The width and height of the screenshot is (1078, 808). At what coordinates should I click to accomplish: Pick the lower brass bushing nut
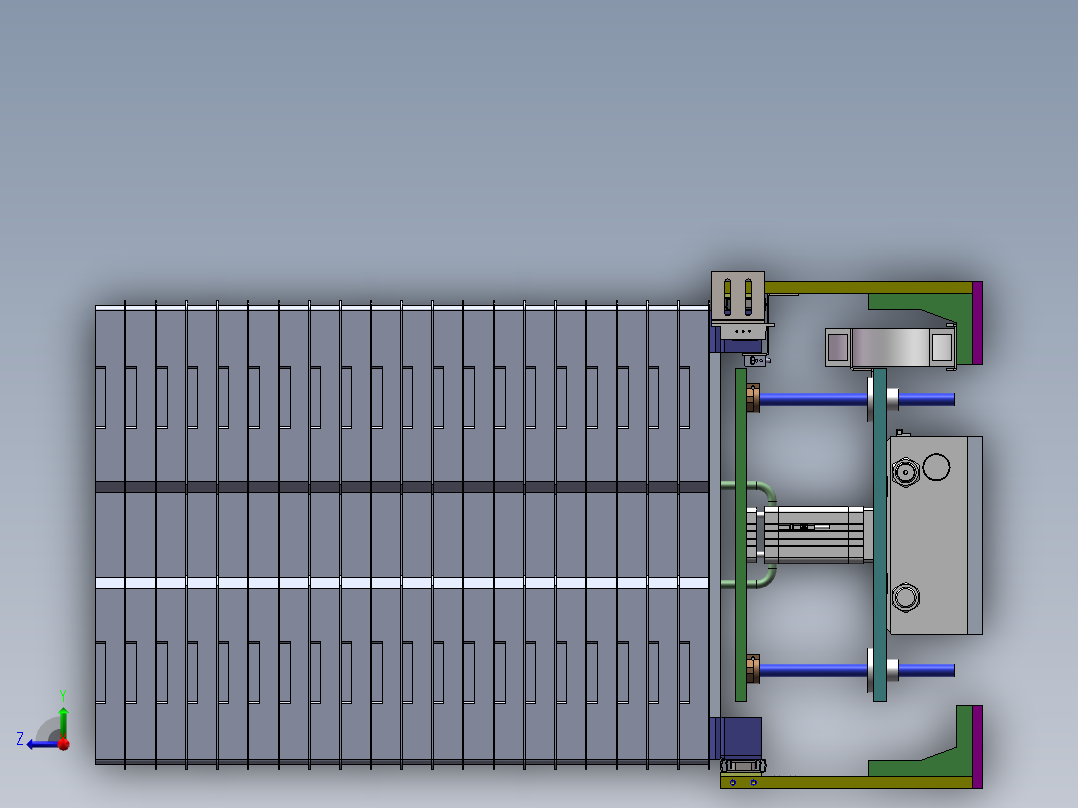tap(753, 669)
